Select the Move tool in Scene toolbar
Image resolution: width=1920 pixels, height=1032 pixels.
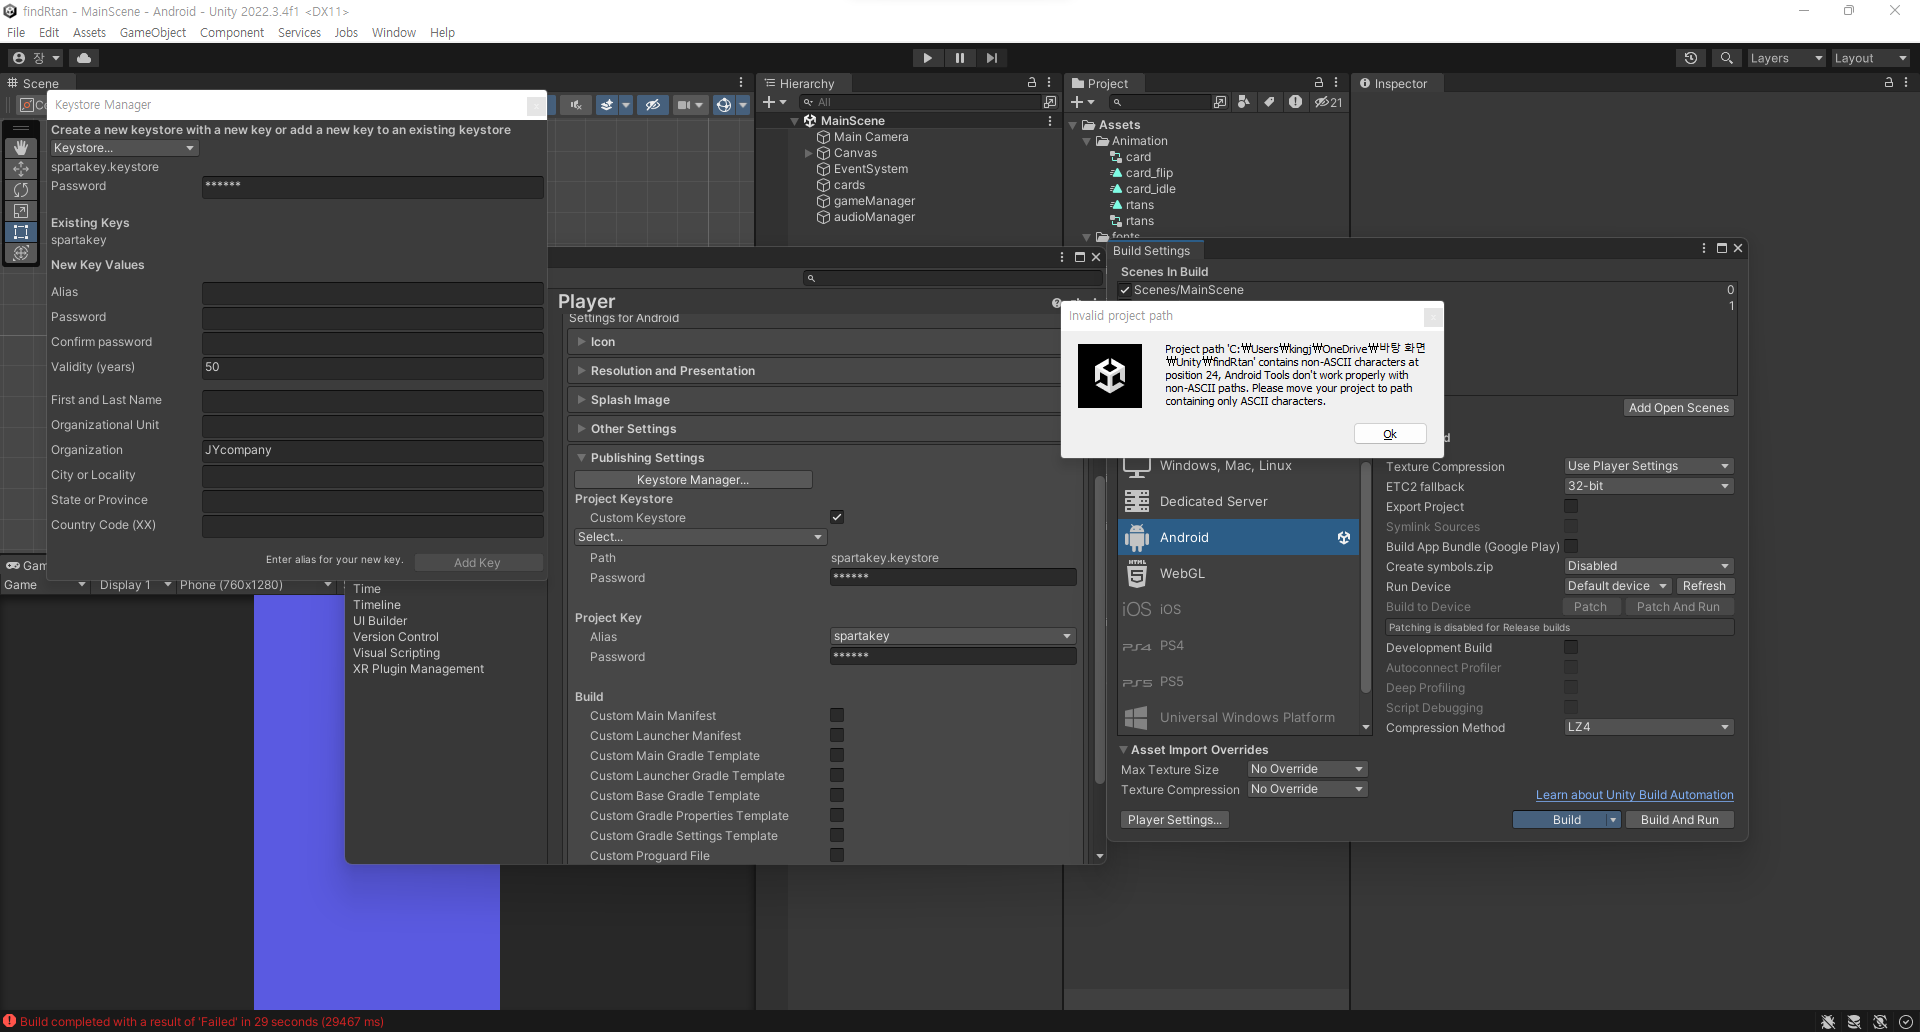tap(21, 169)
